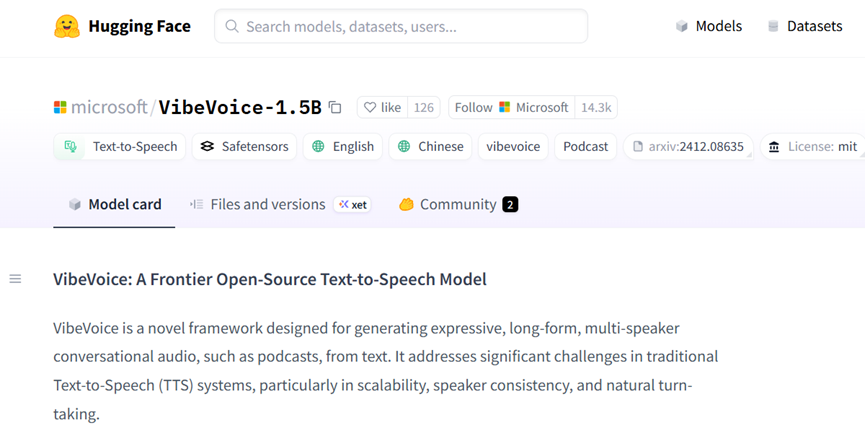Click the Models cube icon
The height and width of the screenshot is (438, 865).
[682, 26]
